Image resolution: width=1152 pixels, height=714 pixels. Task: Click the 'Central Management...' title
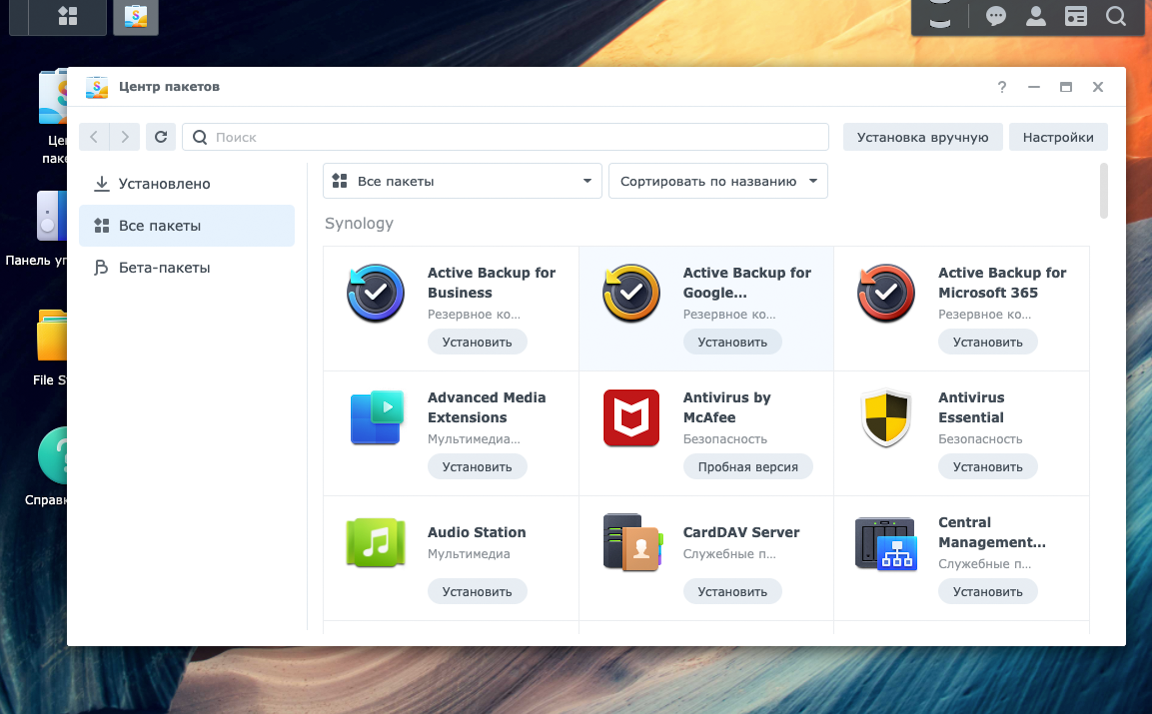[992, 533]
